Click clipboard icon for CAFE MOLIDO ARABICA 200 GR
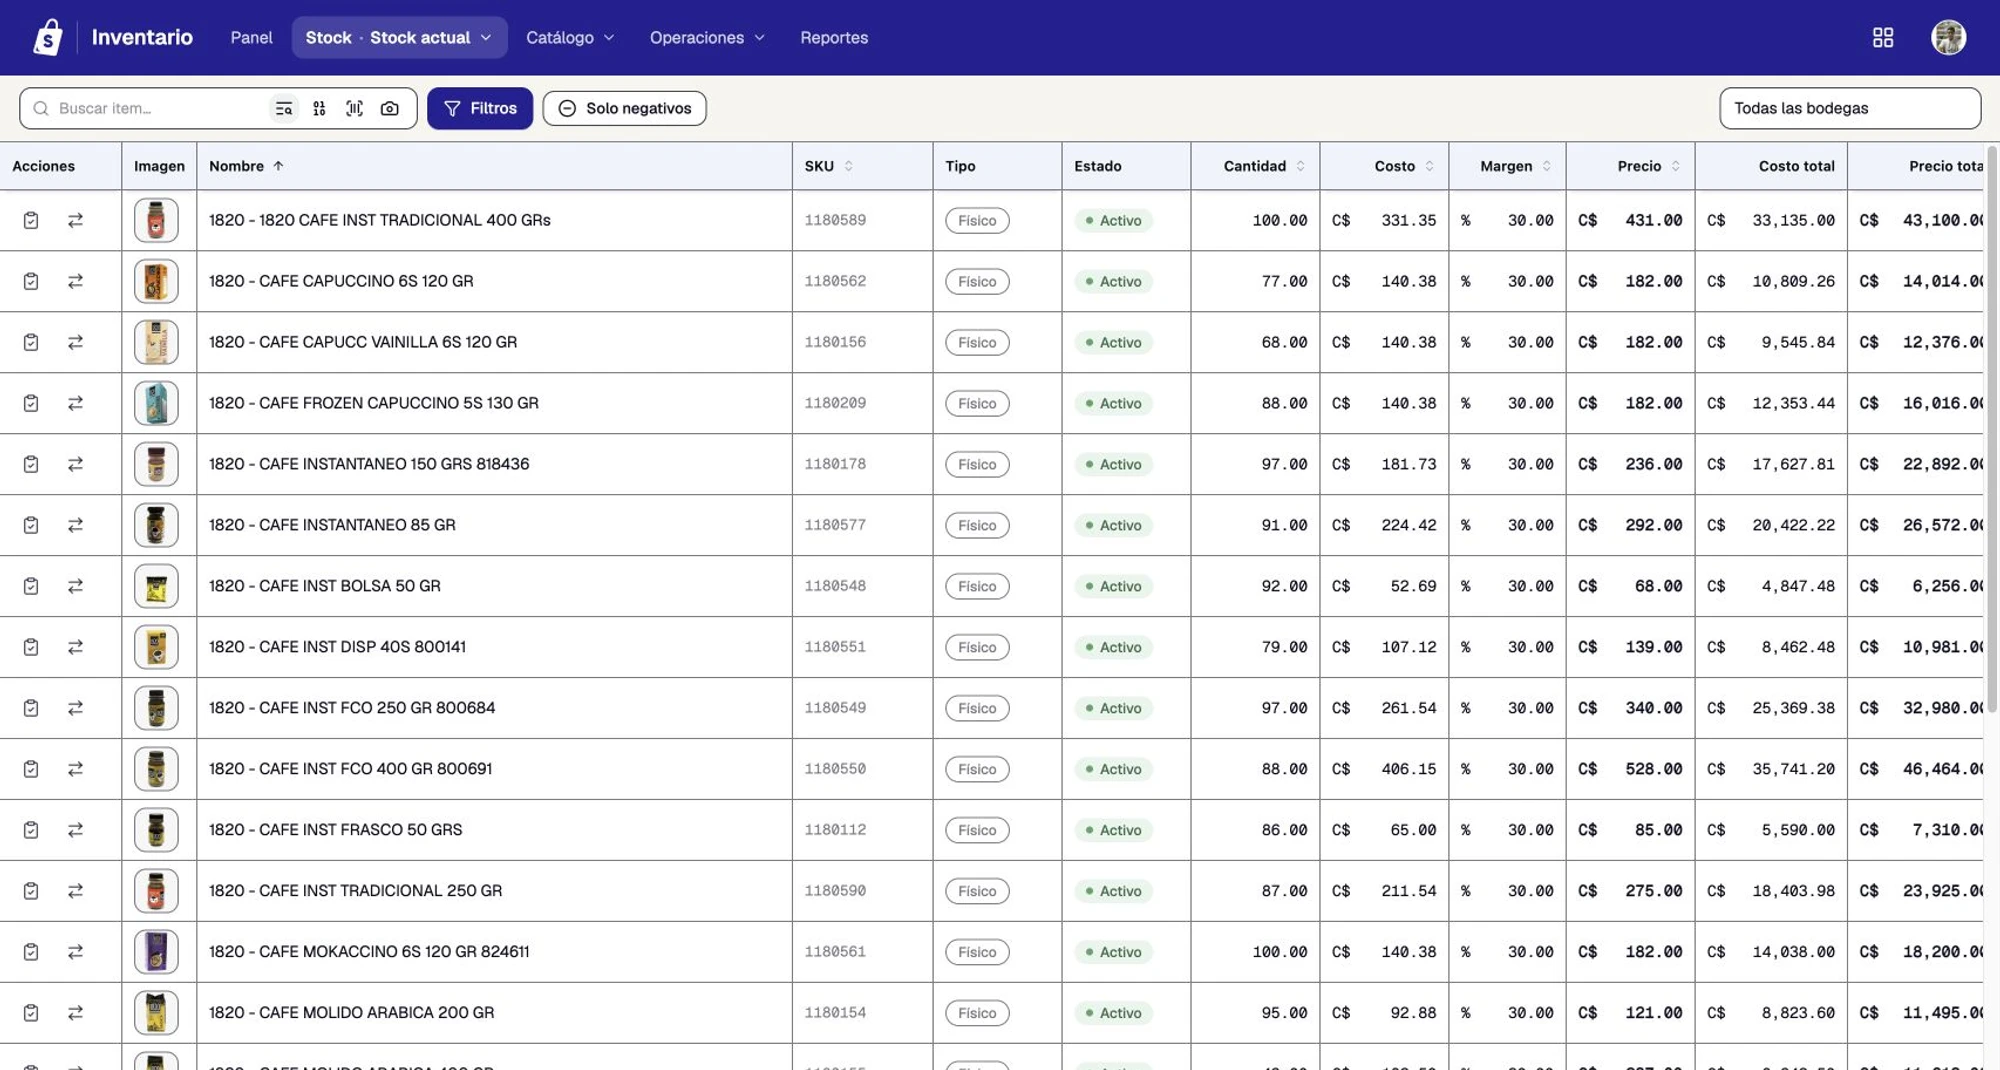This screenshot has width=2000, height=1070. tap(31, 1013)
